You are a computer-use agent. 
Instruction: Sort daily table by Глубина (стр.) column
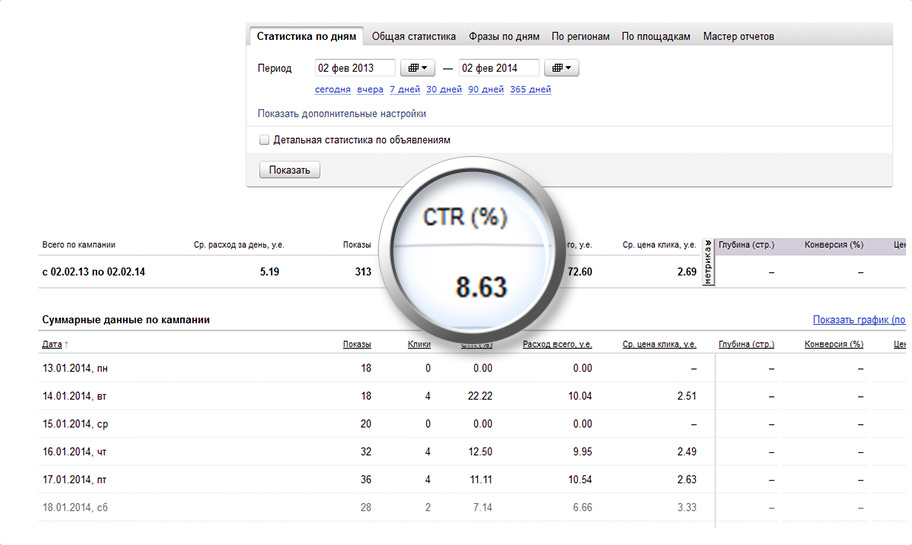(x=746, y=344)
